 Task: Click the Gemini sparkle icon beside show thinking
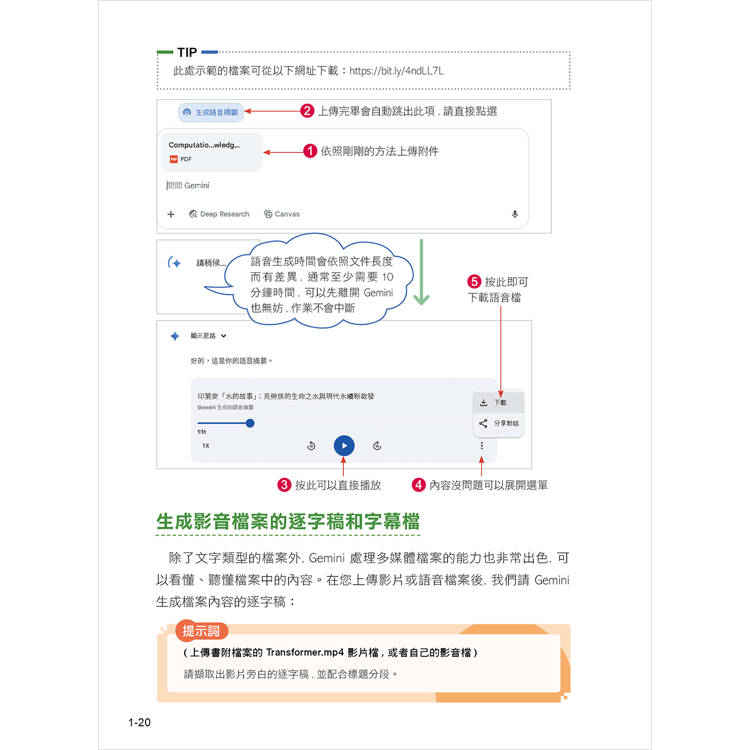pos(175,336)
